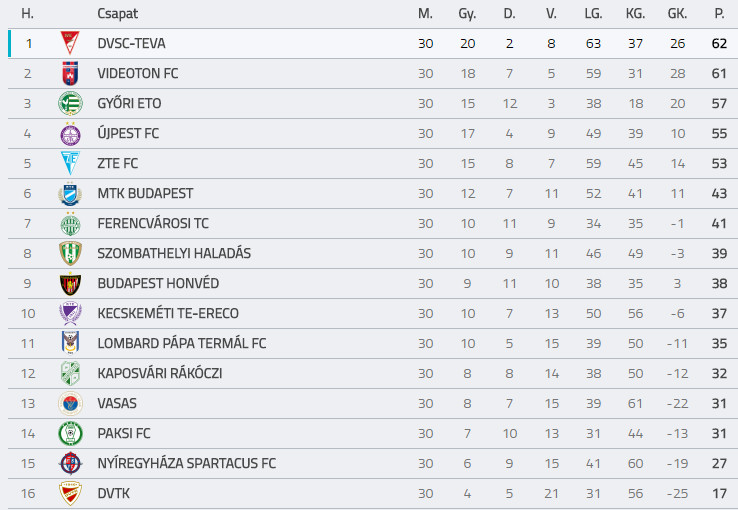Open the Lombard Pápa Termál FC link
Viewport: 738px width, 510px height.
(x=182, y=344)
